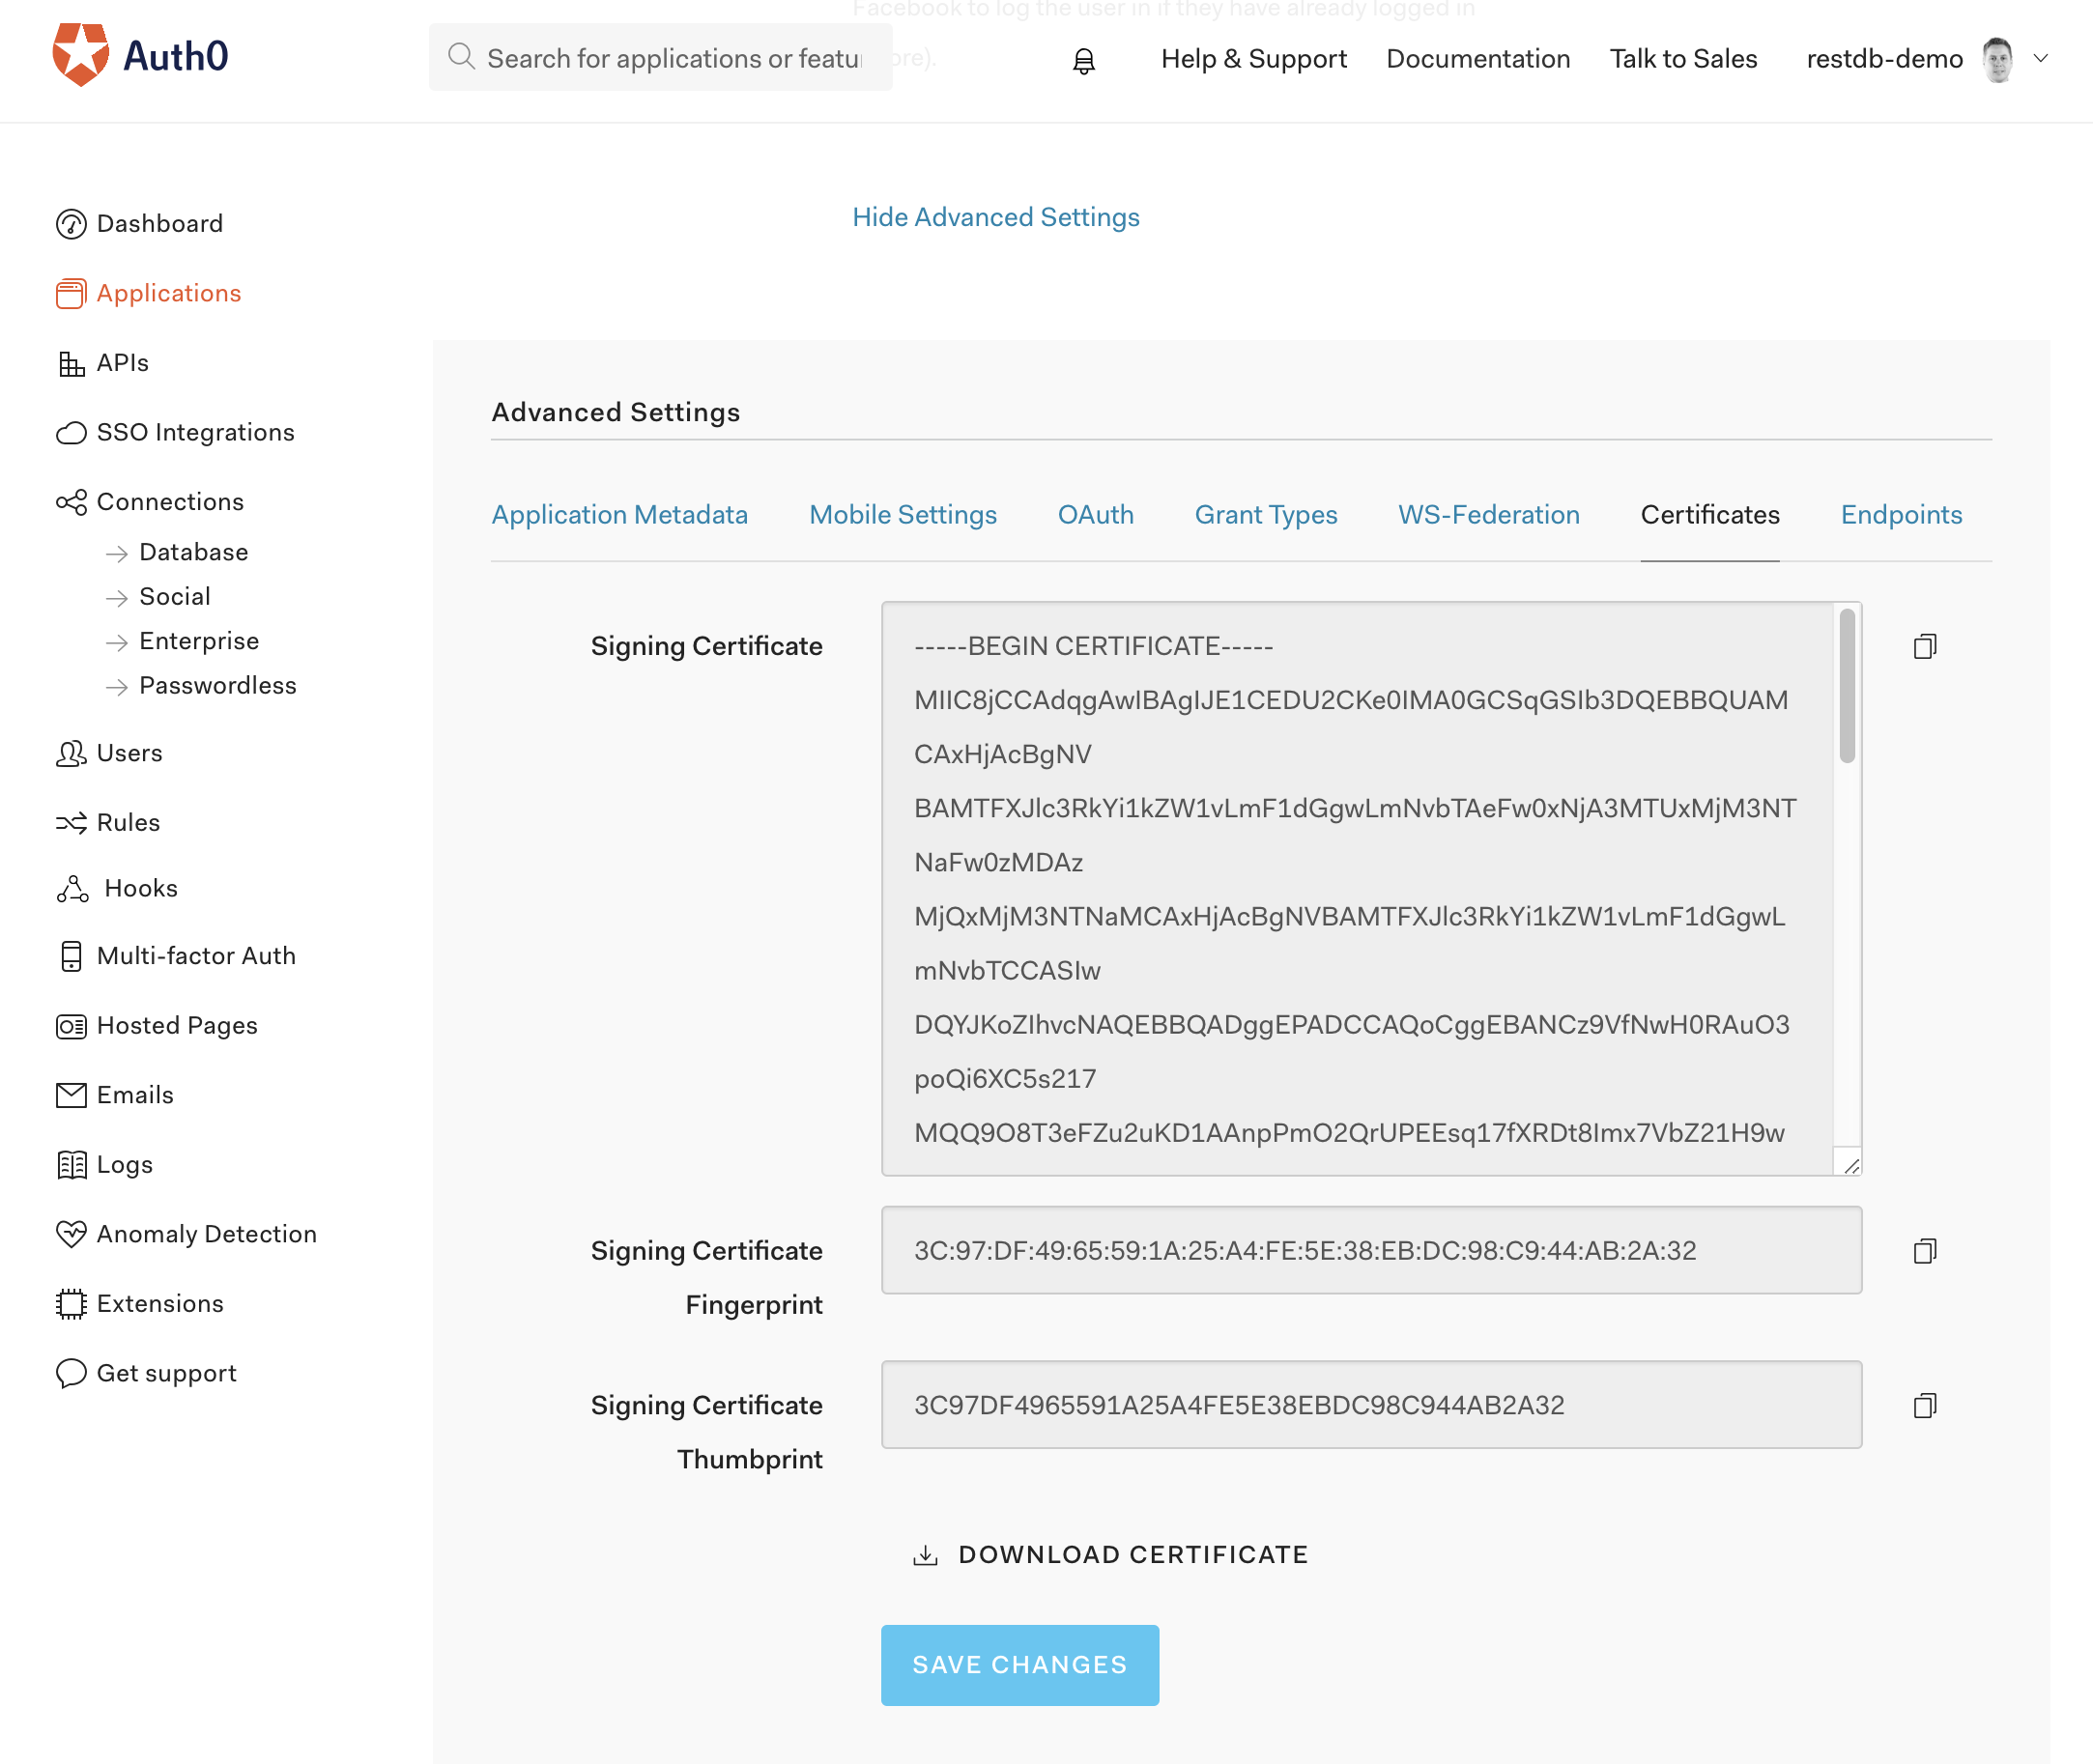Screen dimensions: 2093x1764
Task: Click the Thumbprint value field
Action: 1371,1405
